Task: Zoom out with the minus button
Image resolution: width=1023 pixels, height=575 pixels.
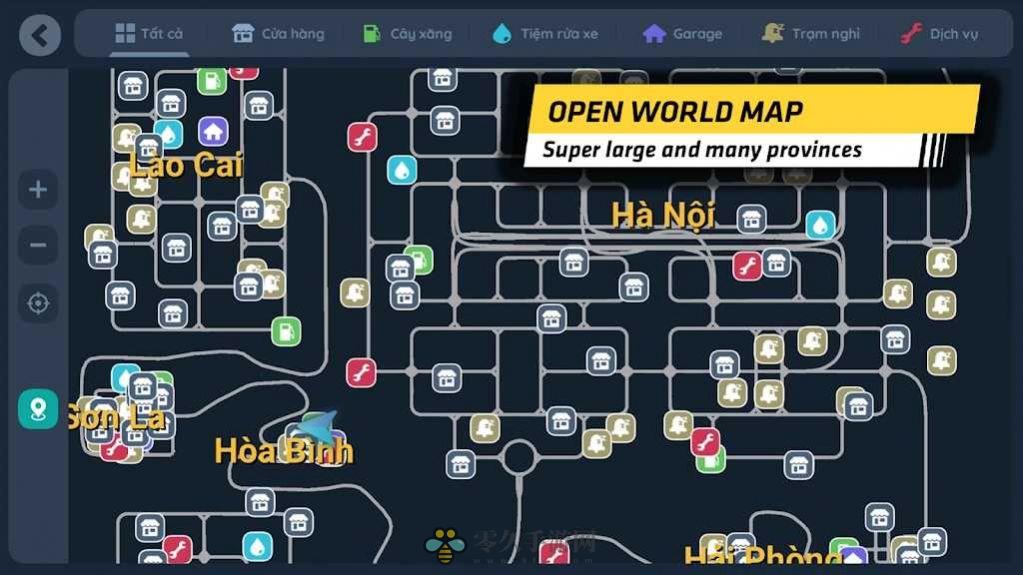Action: click(x=38, y=245)
